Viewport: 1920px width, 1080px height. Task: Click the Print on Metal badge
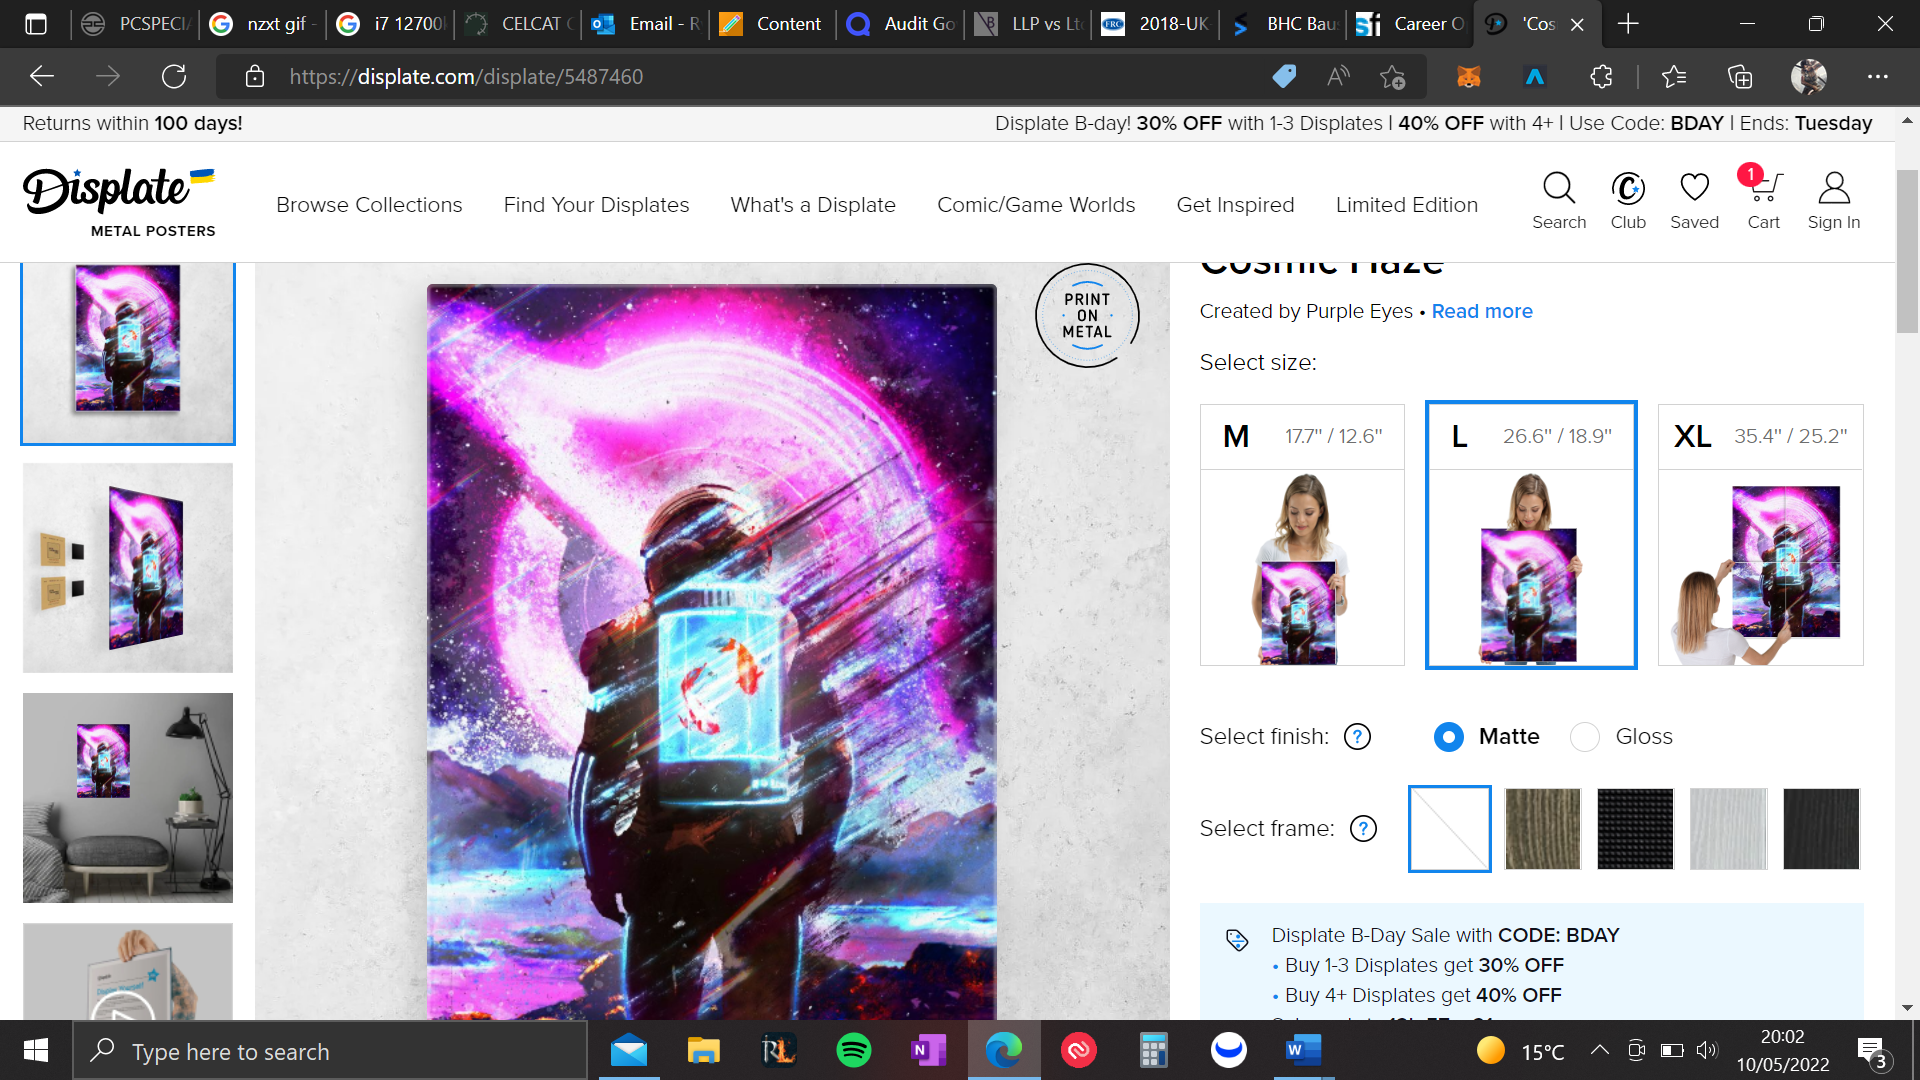1086,315
